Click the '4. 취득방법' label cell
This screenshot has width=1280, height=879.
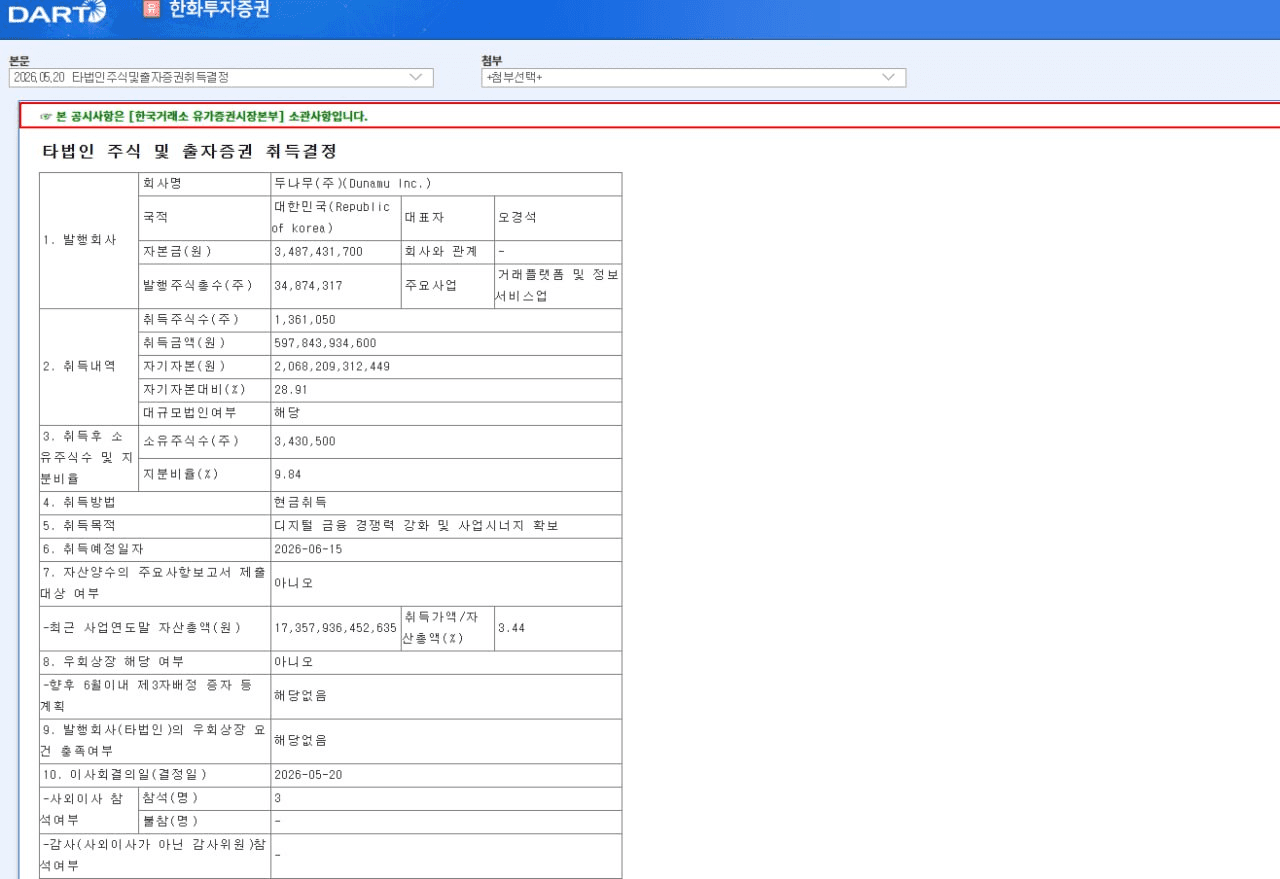point(155,502)
